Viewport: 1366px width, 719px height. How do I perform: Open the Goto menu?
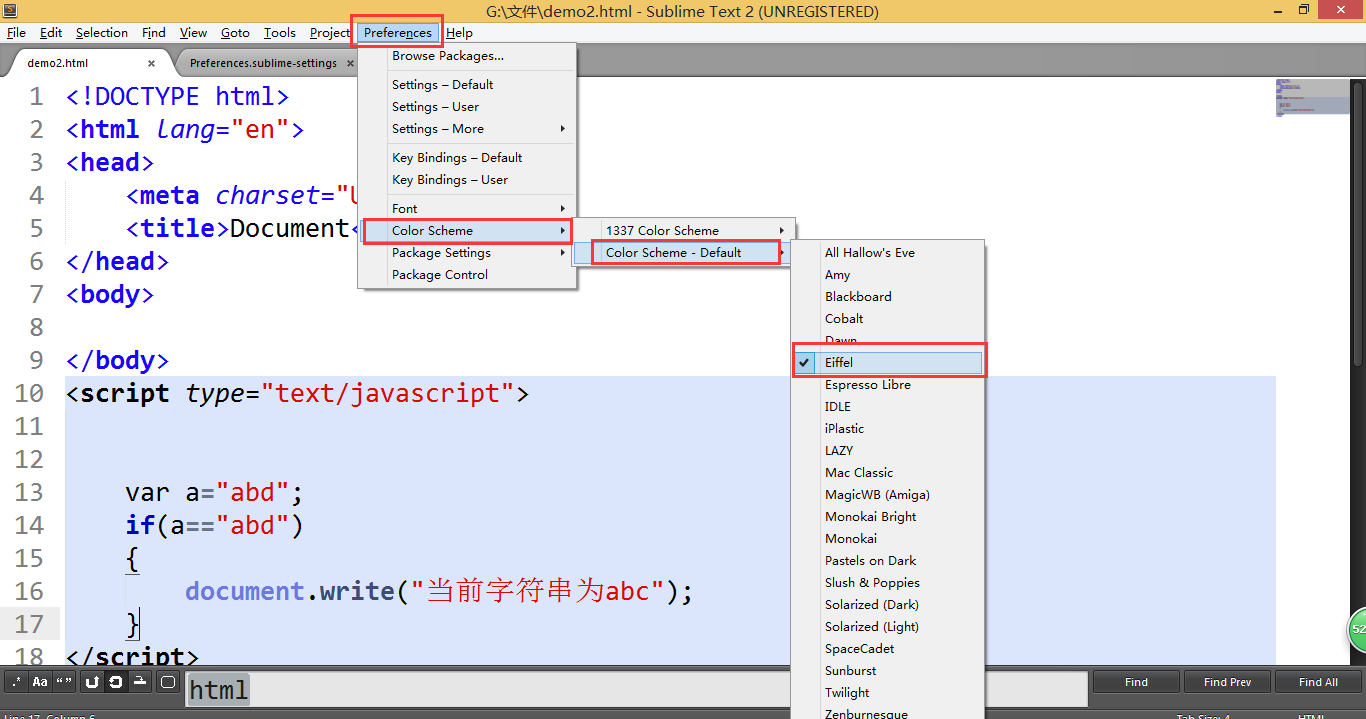click(x=235, y=33)
